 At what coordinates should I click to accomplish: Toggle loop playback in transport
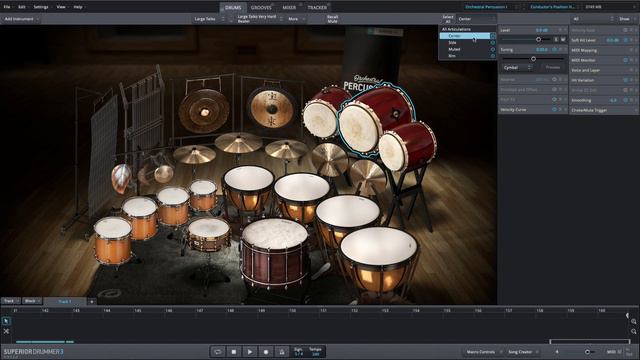218,351
